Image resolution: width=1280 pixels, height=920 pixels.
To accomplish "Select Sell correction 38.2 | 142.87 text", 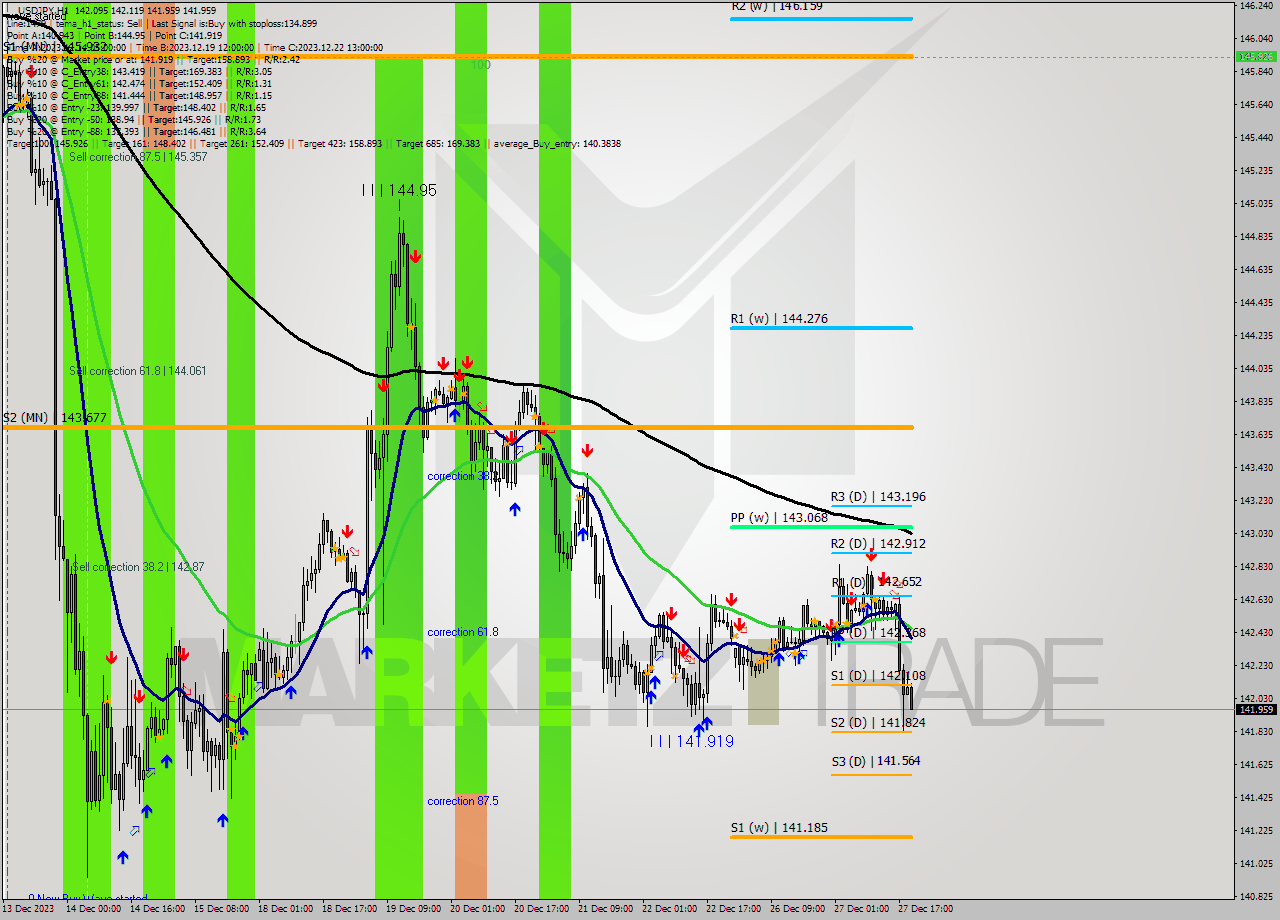I will point(138,567).
